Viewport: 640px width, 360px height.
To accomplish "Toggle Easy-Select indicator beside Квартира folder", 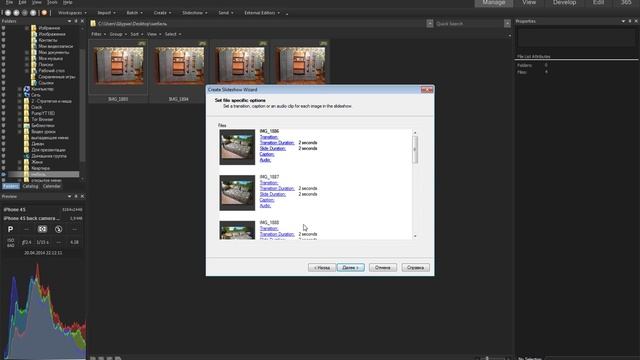I will tap(4, 168).
